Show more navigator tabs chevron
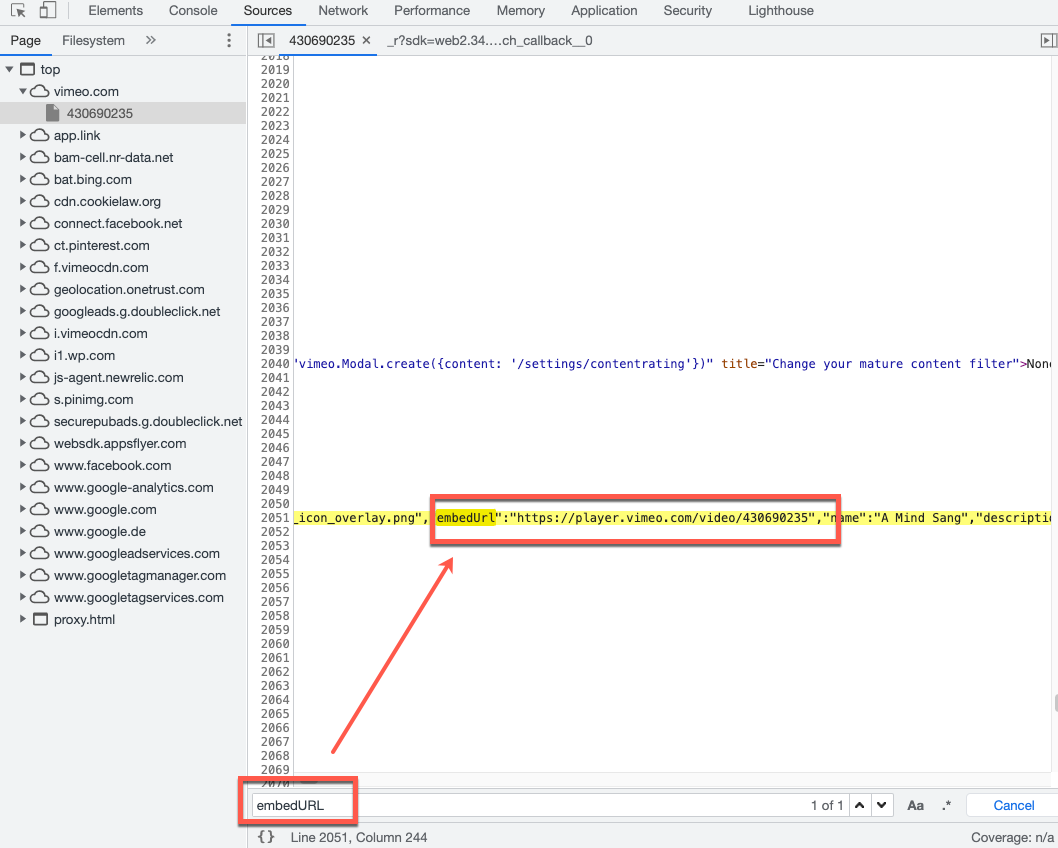Viewport: 1058px width, 848px height. (x=151, y=41)
